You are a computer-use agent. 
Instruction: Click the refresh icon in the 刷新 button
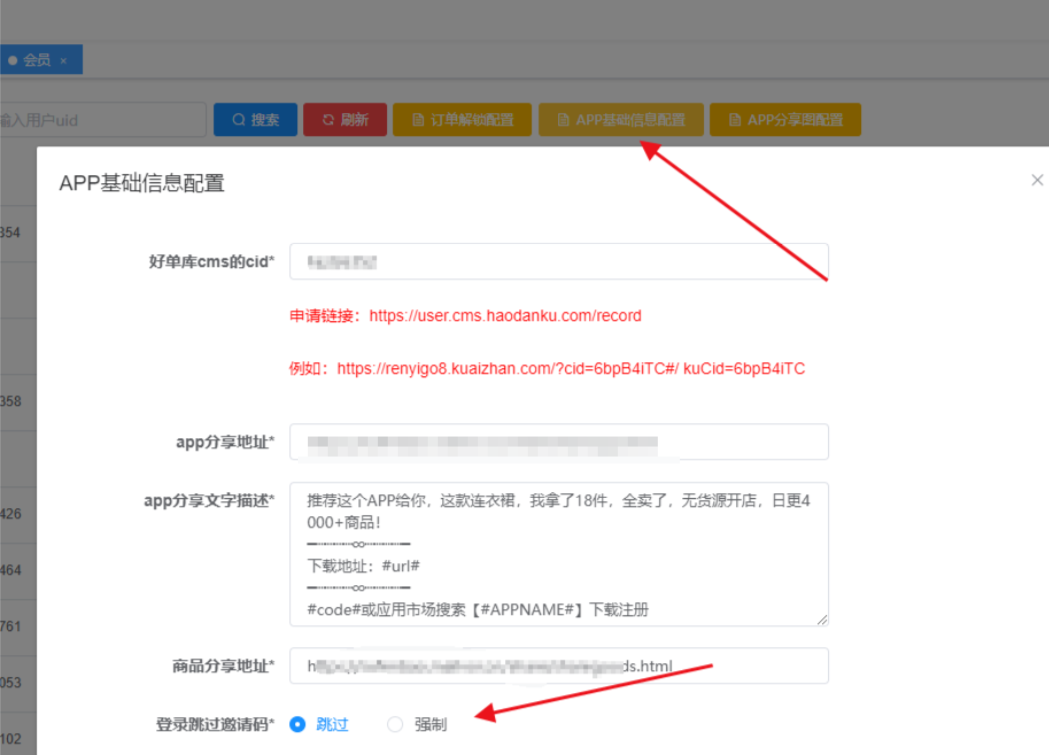328,120
